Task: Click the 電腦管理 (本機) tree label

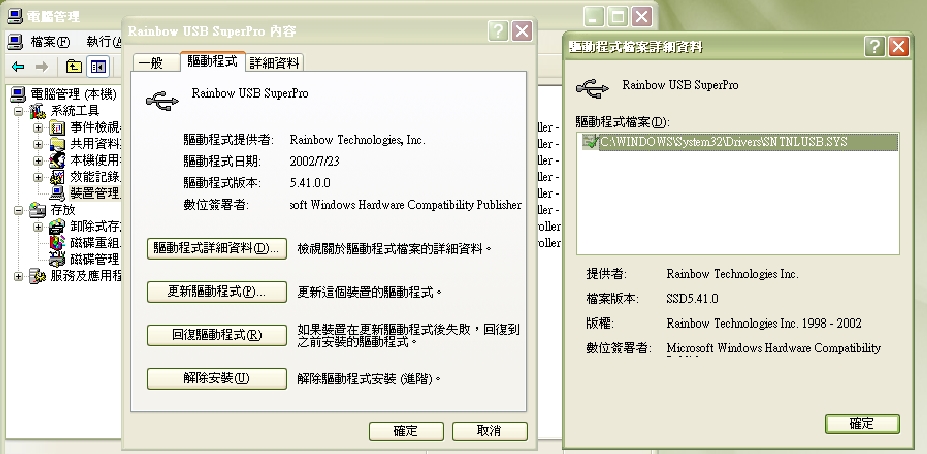Action: 73,94
